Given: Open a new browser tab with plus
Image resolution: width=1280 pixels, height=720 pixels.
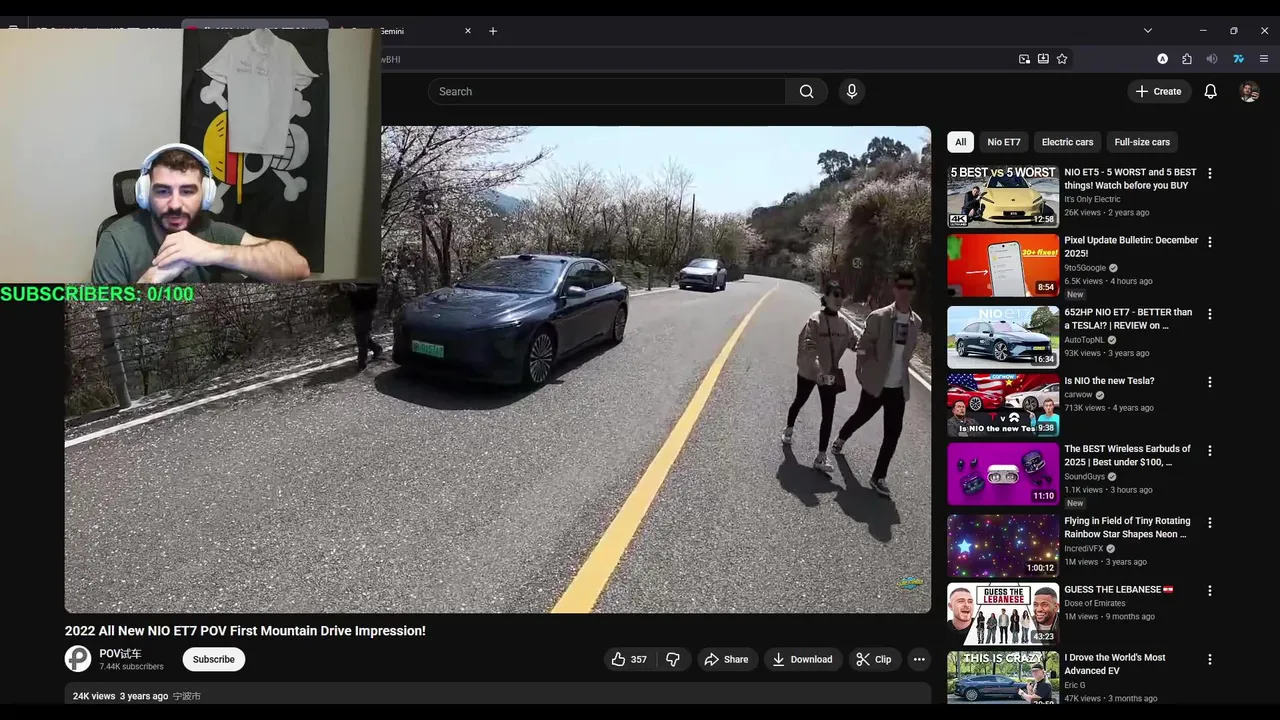Looking at the screenshot, I should (x=493, y=31).
